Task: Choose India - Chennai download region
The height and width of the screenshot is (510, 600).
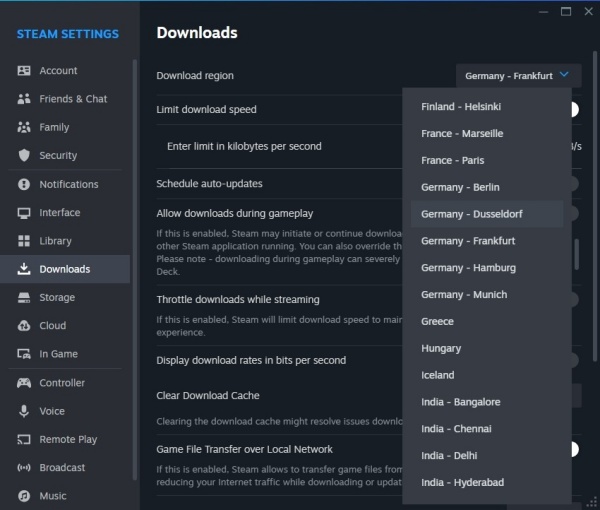Action: (487, 429)
